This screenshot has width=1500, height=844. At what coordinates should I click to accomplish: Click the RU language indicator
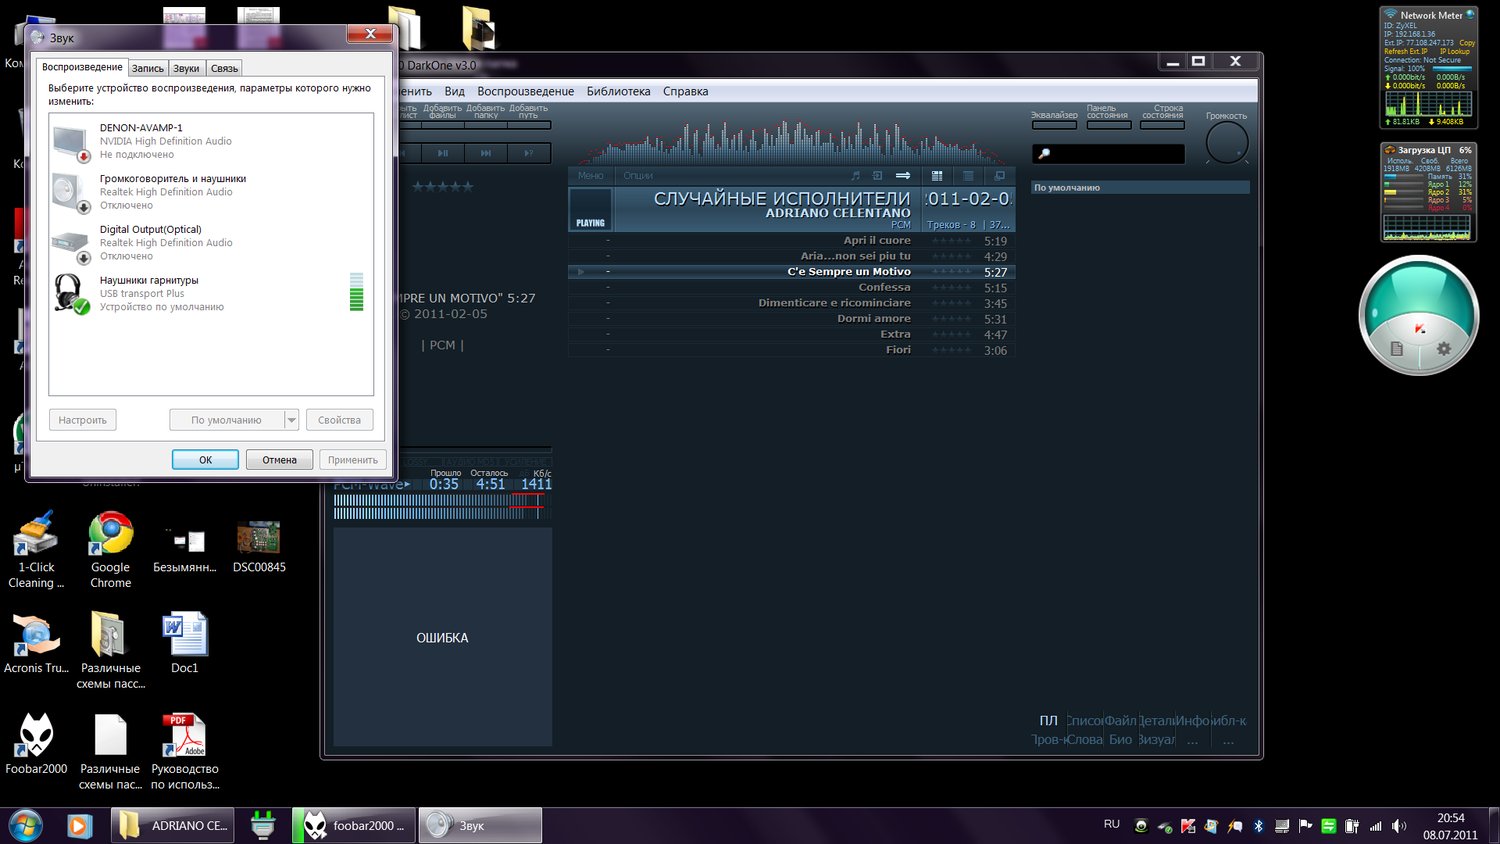click(1112, 824)
